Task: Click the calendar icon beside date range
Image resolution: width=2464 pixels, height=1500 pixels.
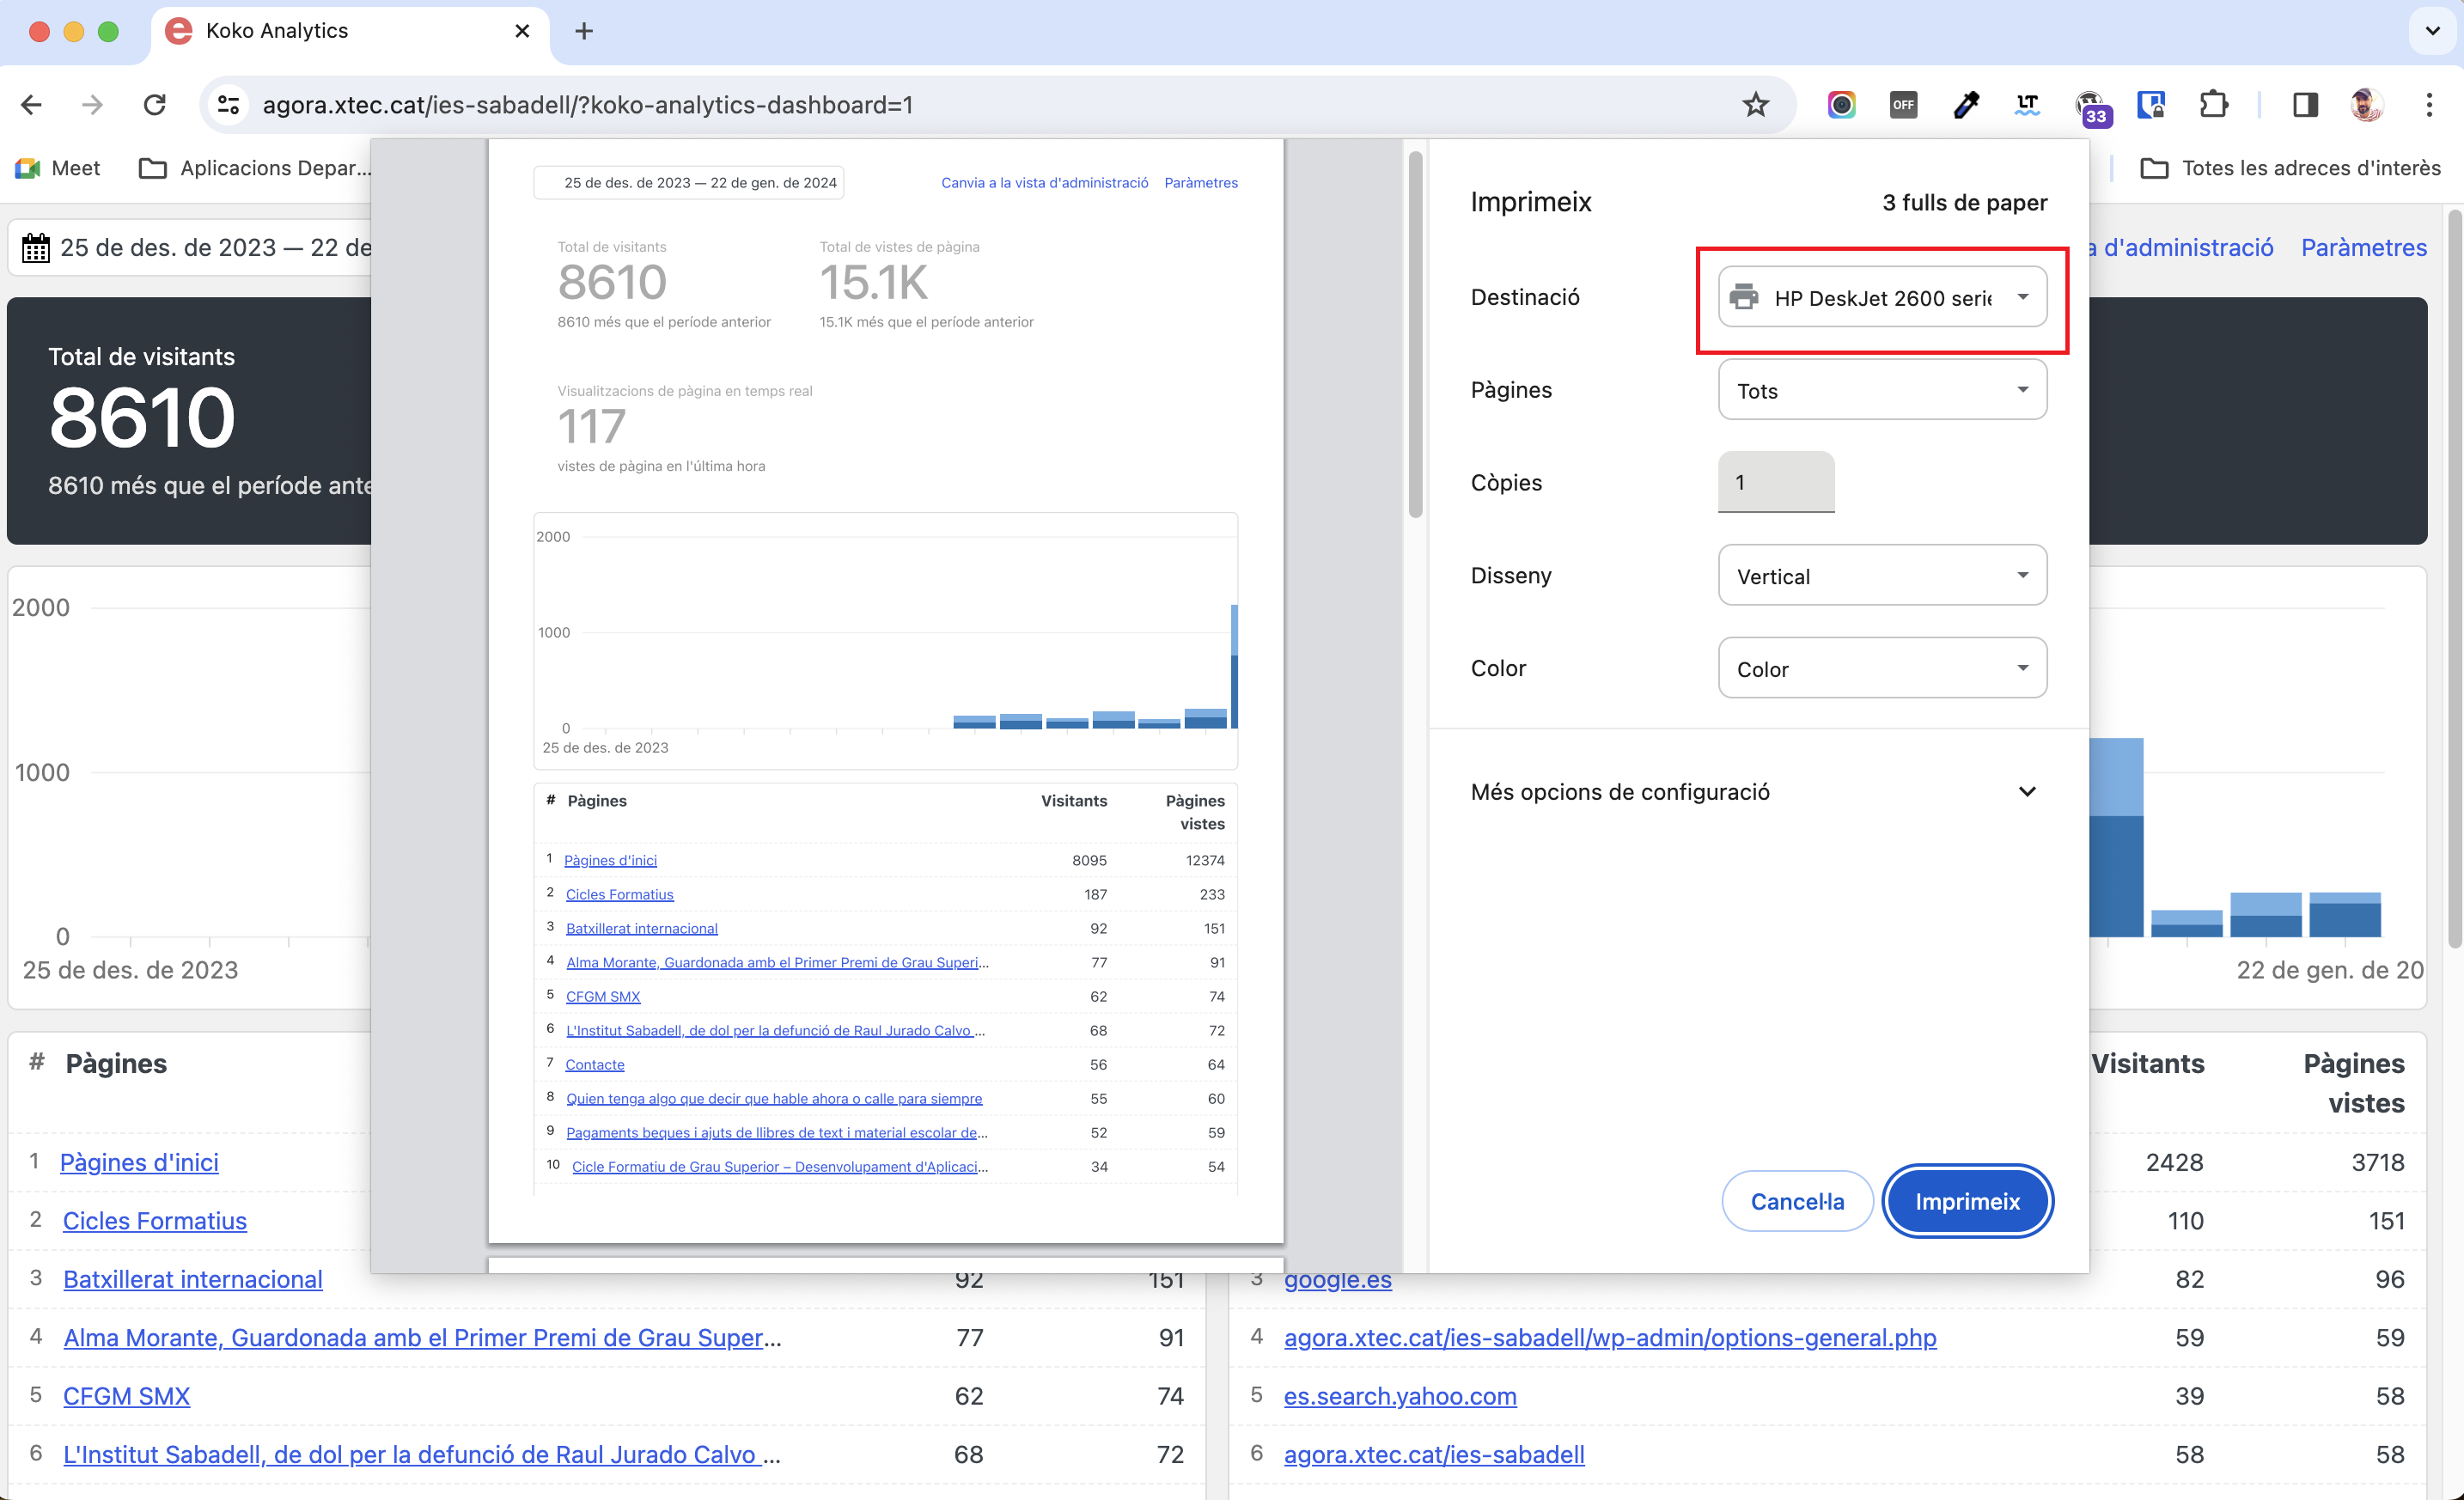Action: tap(36, 247)
